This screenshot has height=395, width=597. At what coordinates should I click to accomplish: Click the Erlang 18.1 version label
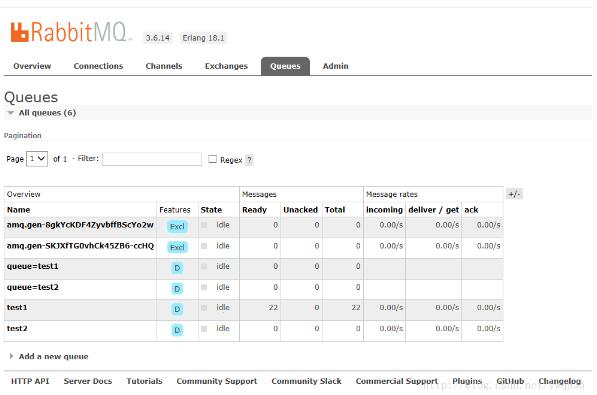(203, 38)
